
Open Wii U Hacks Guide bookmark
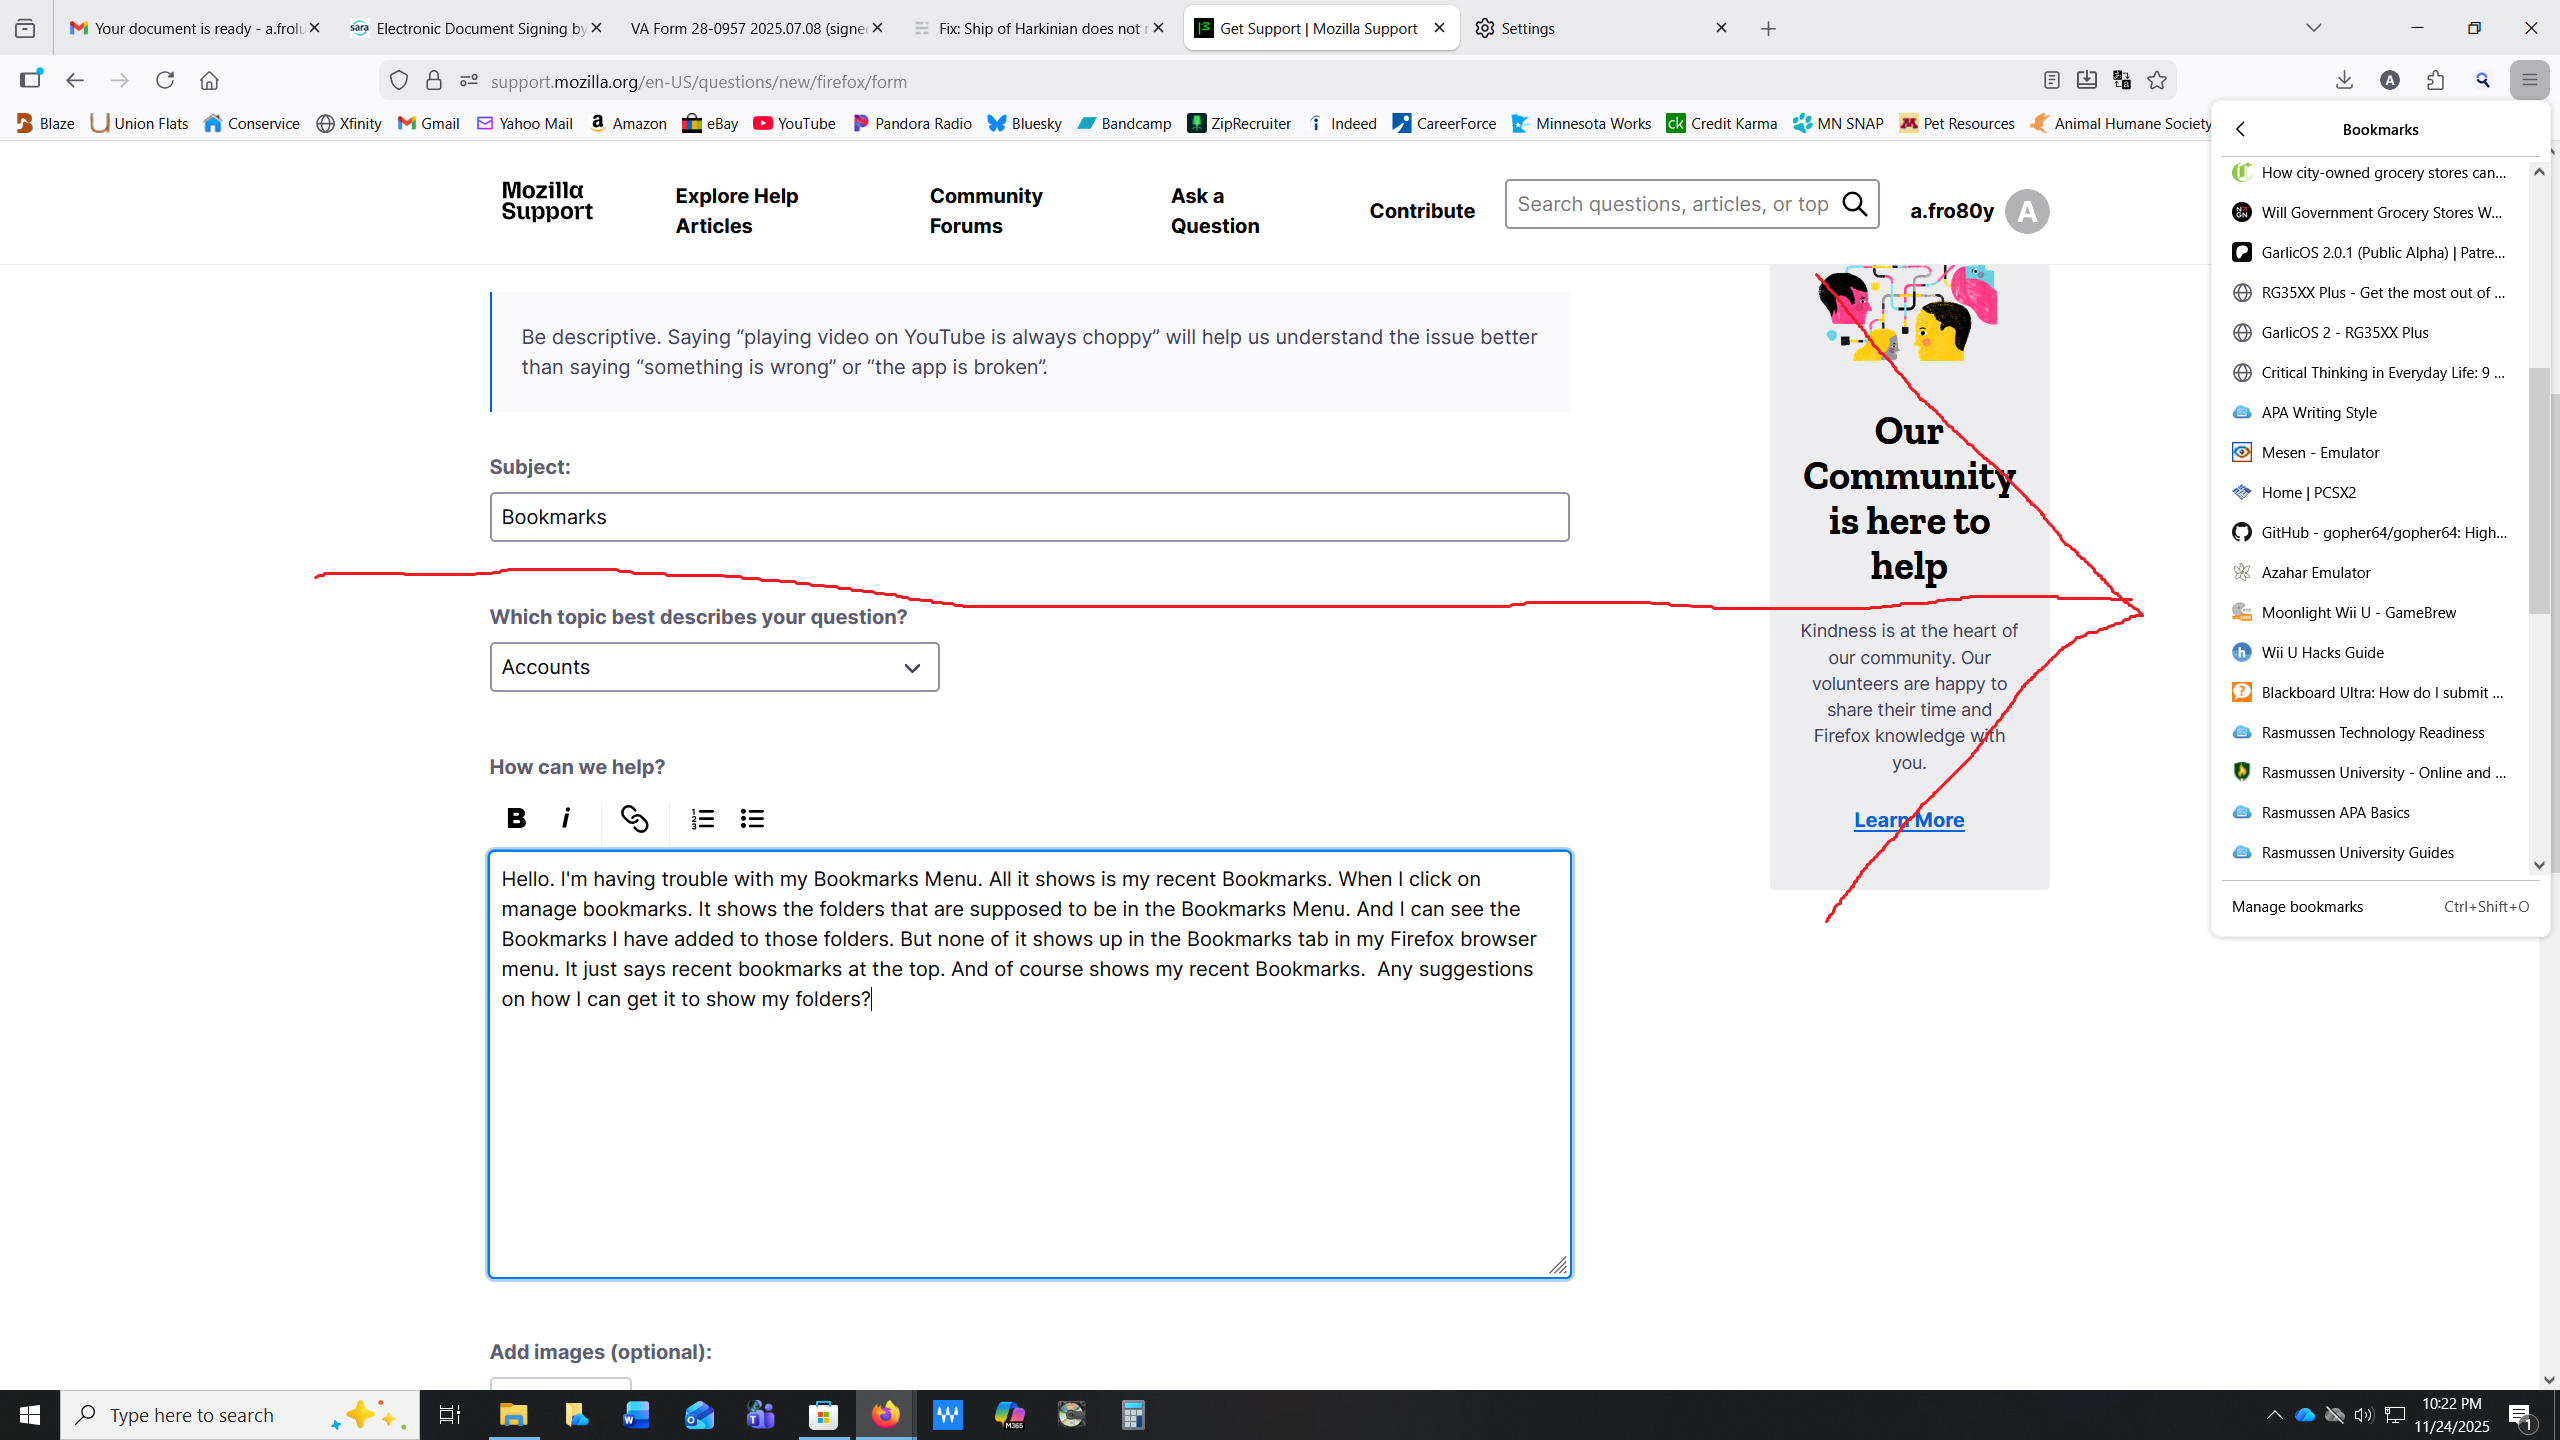click(x=2322, y=652)
